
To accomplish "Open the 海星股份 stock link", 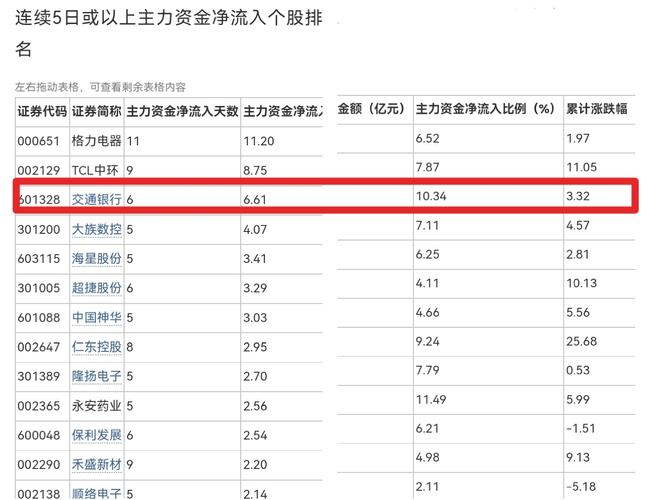I will (x=97, y=259).
